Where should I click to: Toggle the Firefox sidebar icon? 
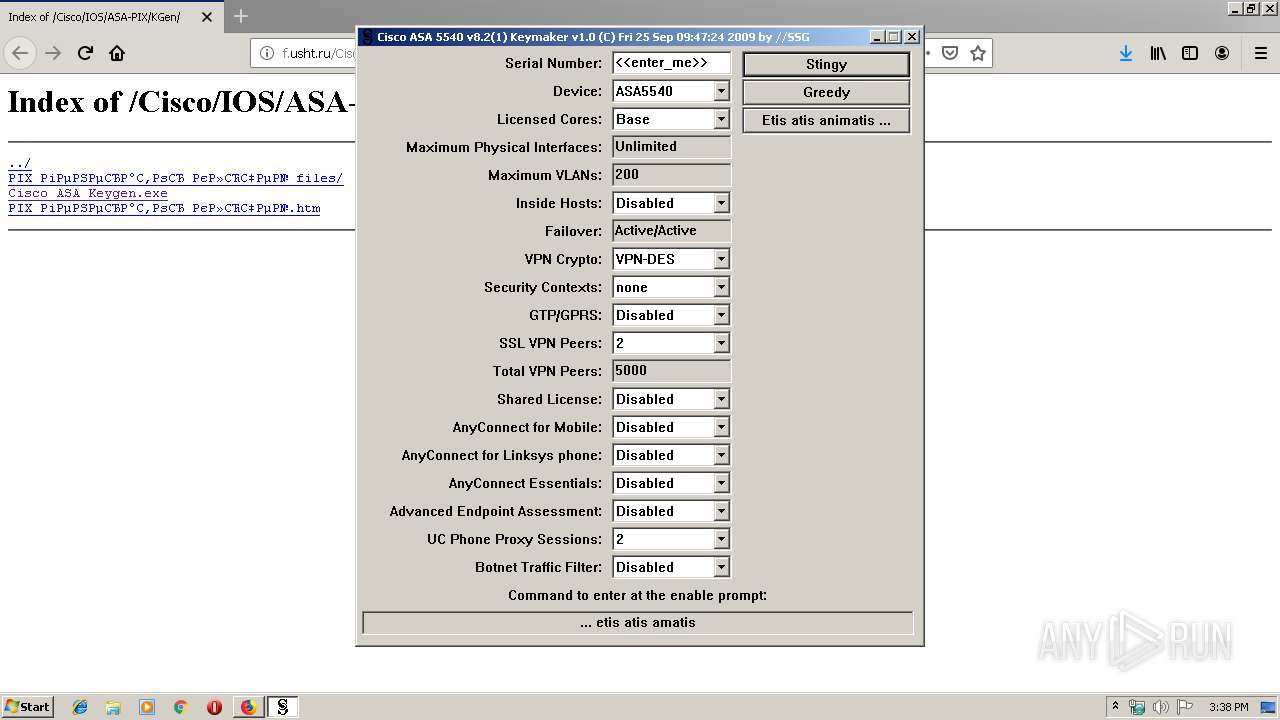coord(1190,53)
